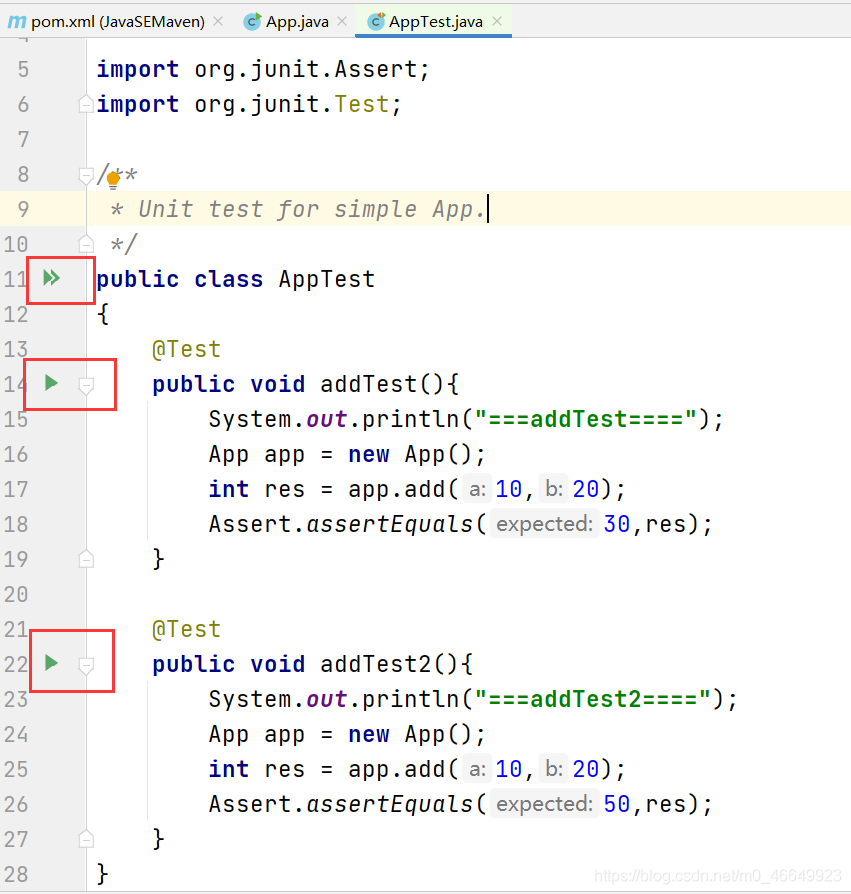The width and height of the screenshot is (851, 894).
Task: Collapse the import block at line 6
Action: [x=85, y=104]
